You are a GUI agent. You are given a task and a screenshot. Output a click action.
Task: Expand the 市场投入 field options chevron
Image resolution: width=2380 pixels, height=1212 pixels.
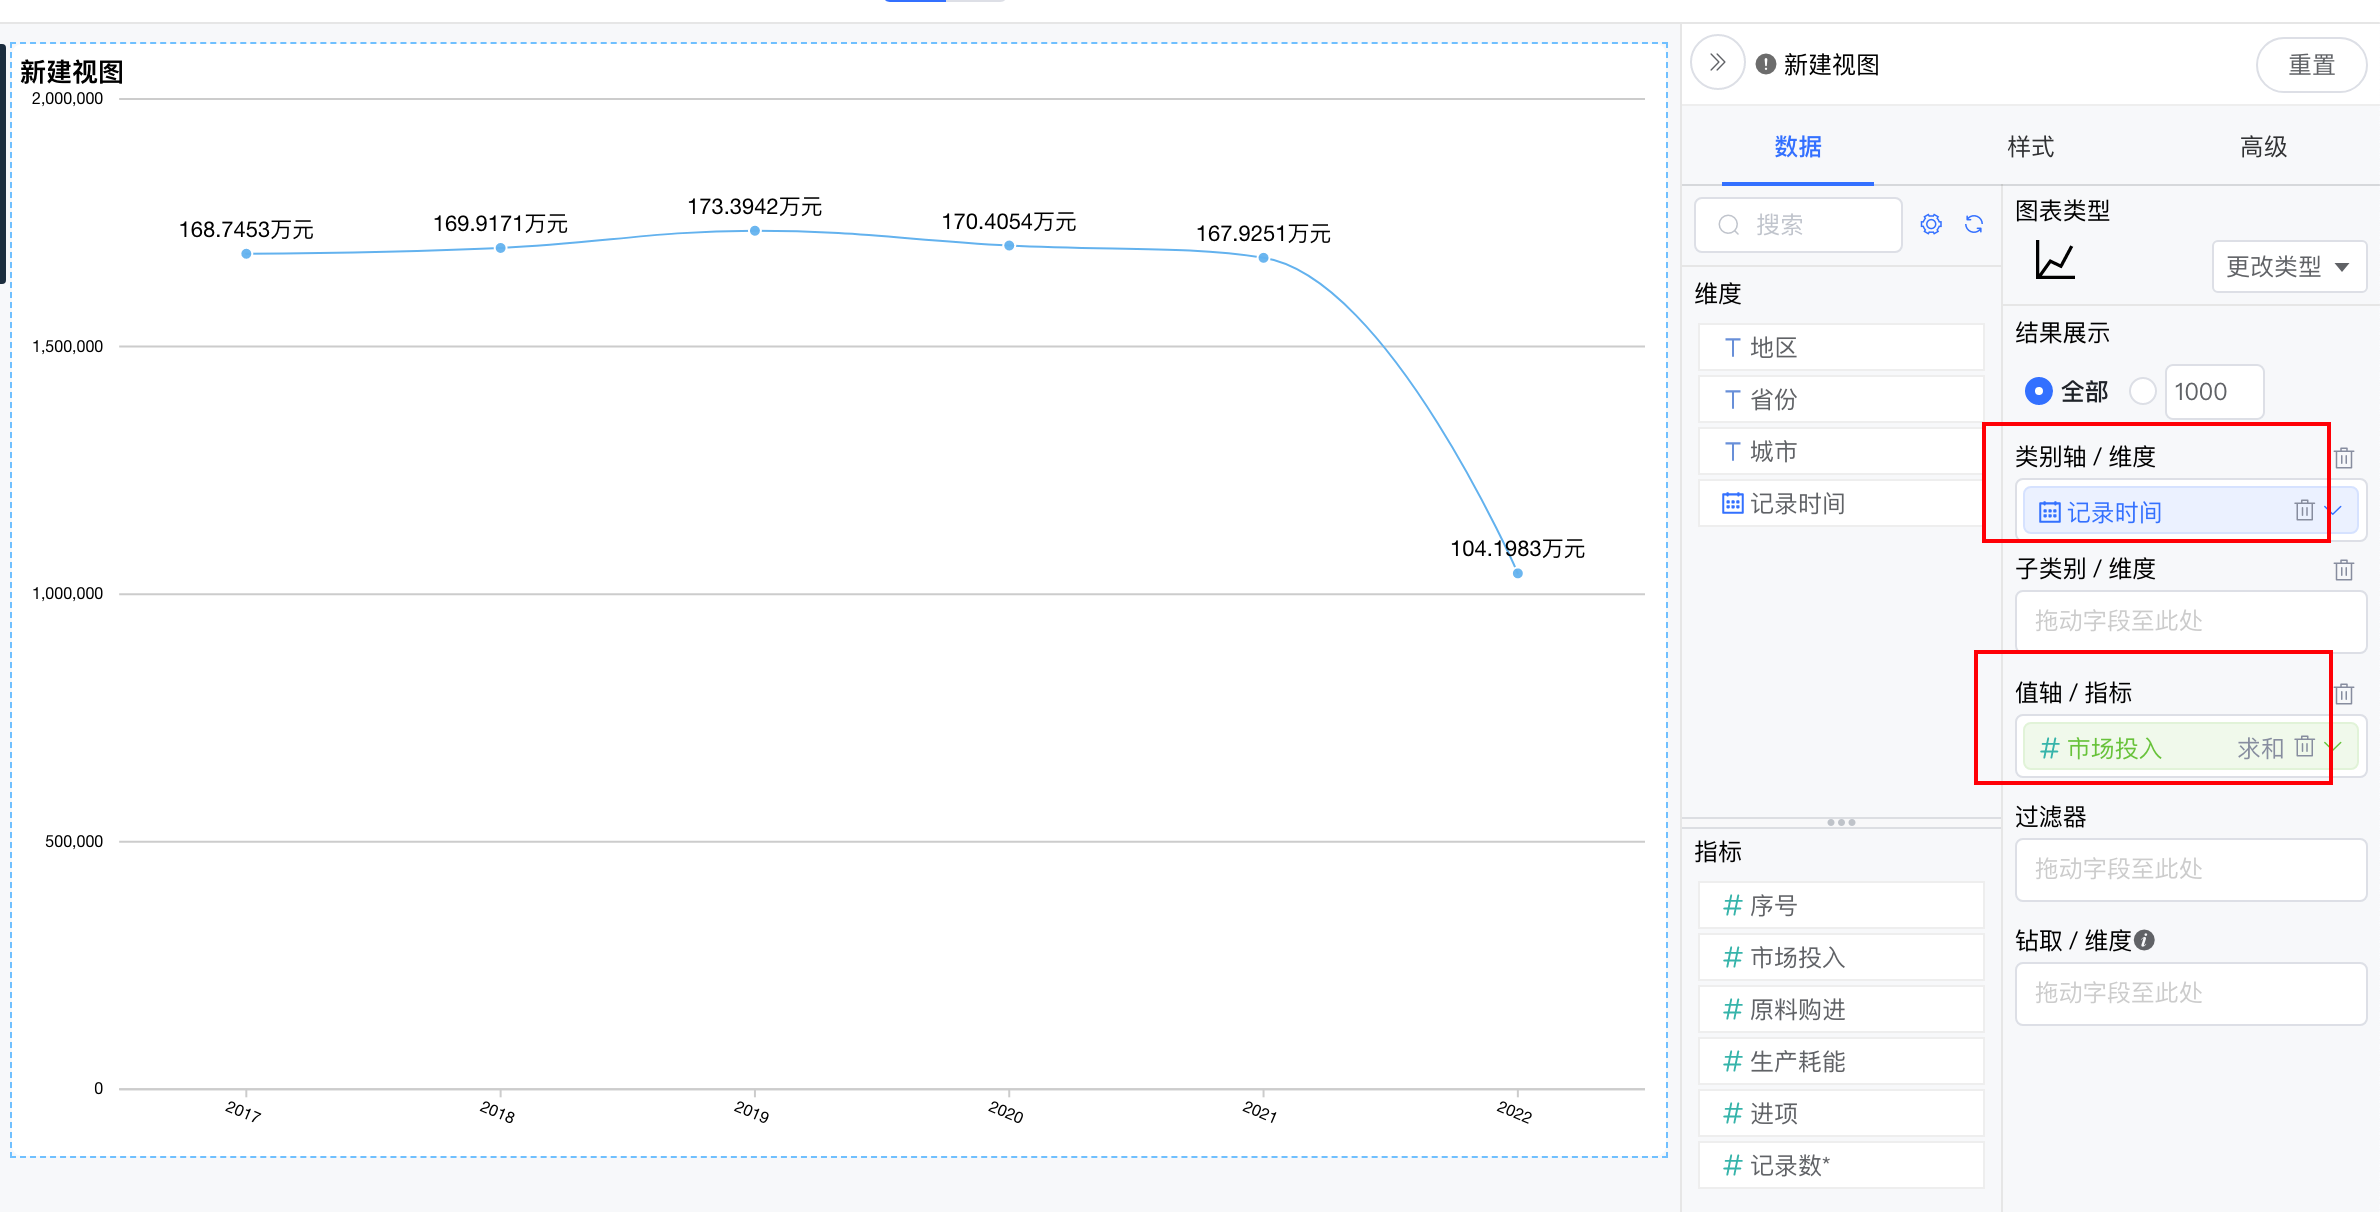click(2334, 747)
